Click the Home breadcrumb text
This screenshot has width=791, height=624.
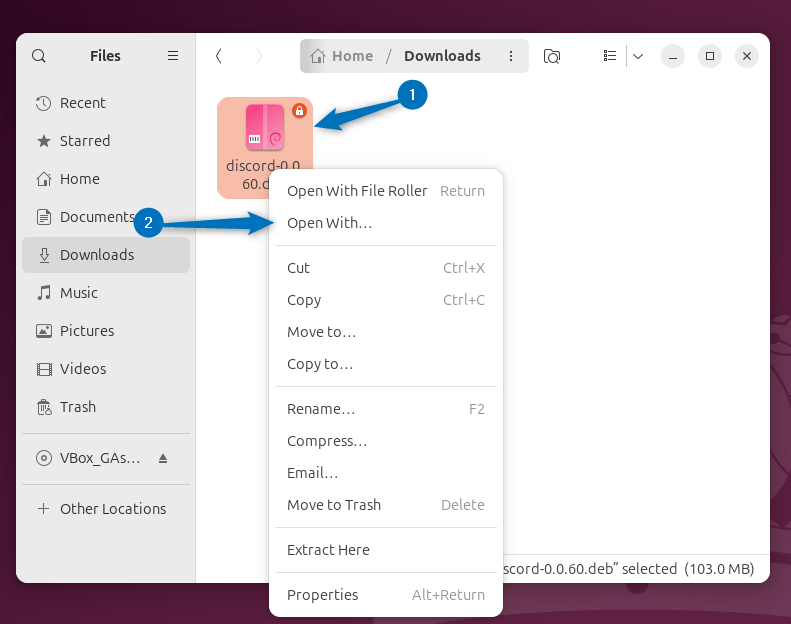(x=353, y=55)
